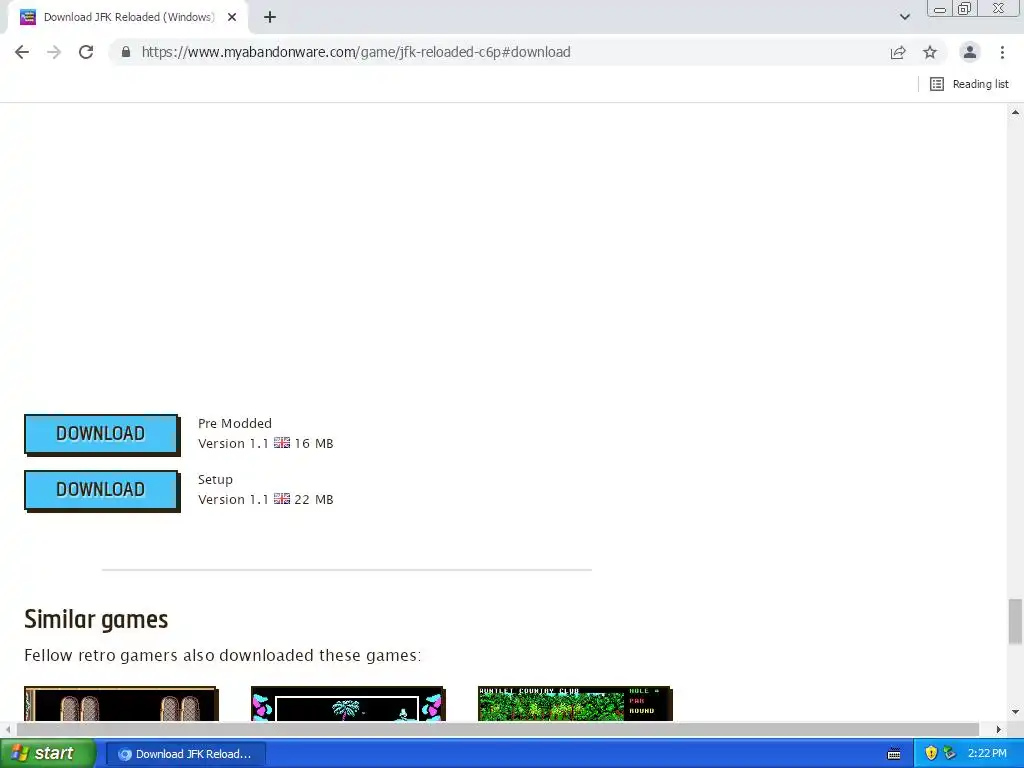Click UK flag beside 22 MB

coord(282,499)
